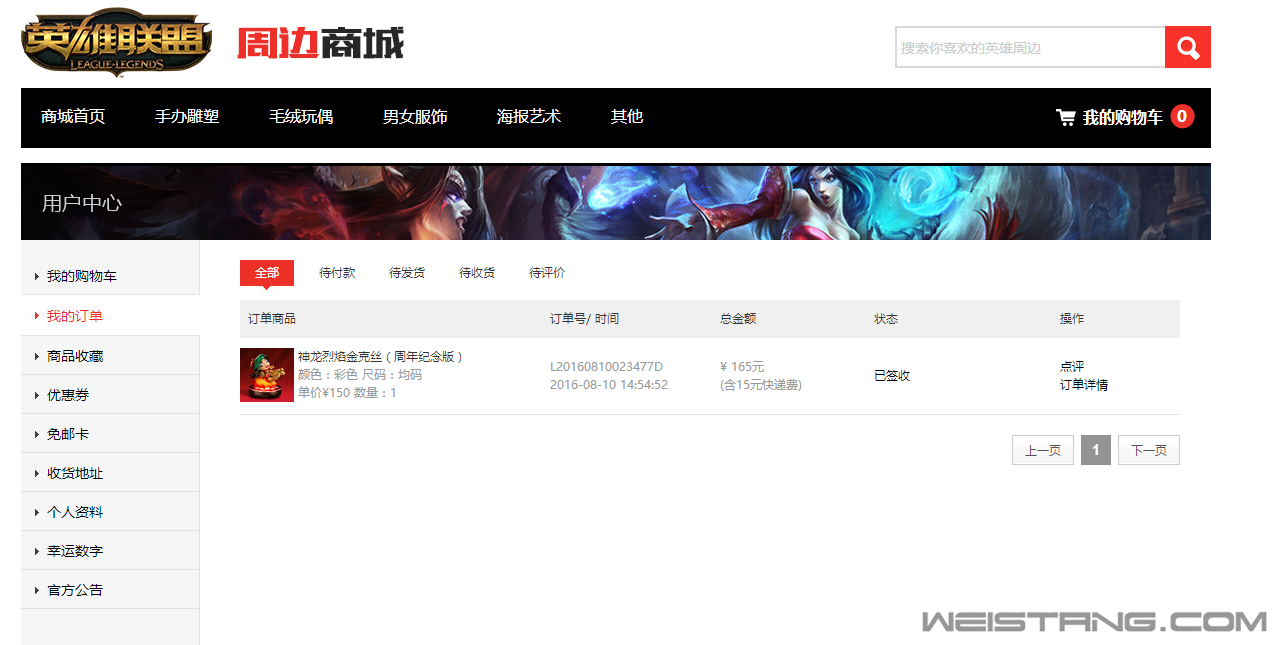Open 订单详情 for the order
Image resolution: width=1280 pixels, height=645 pixels.
coord(1084,385)
